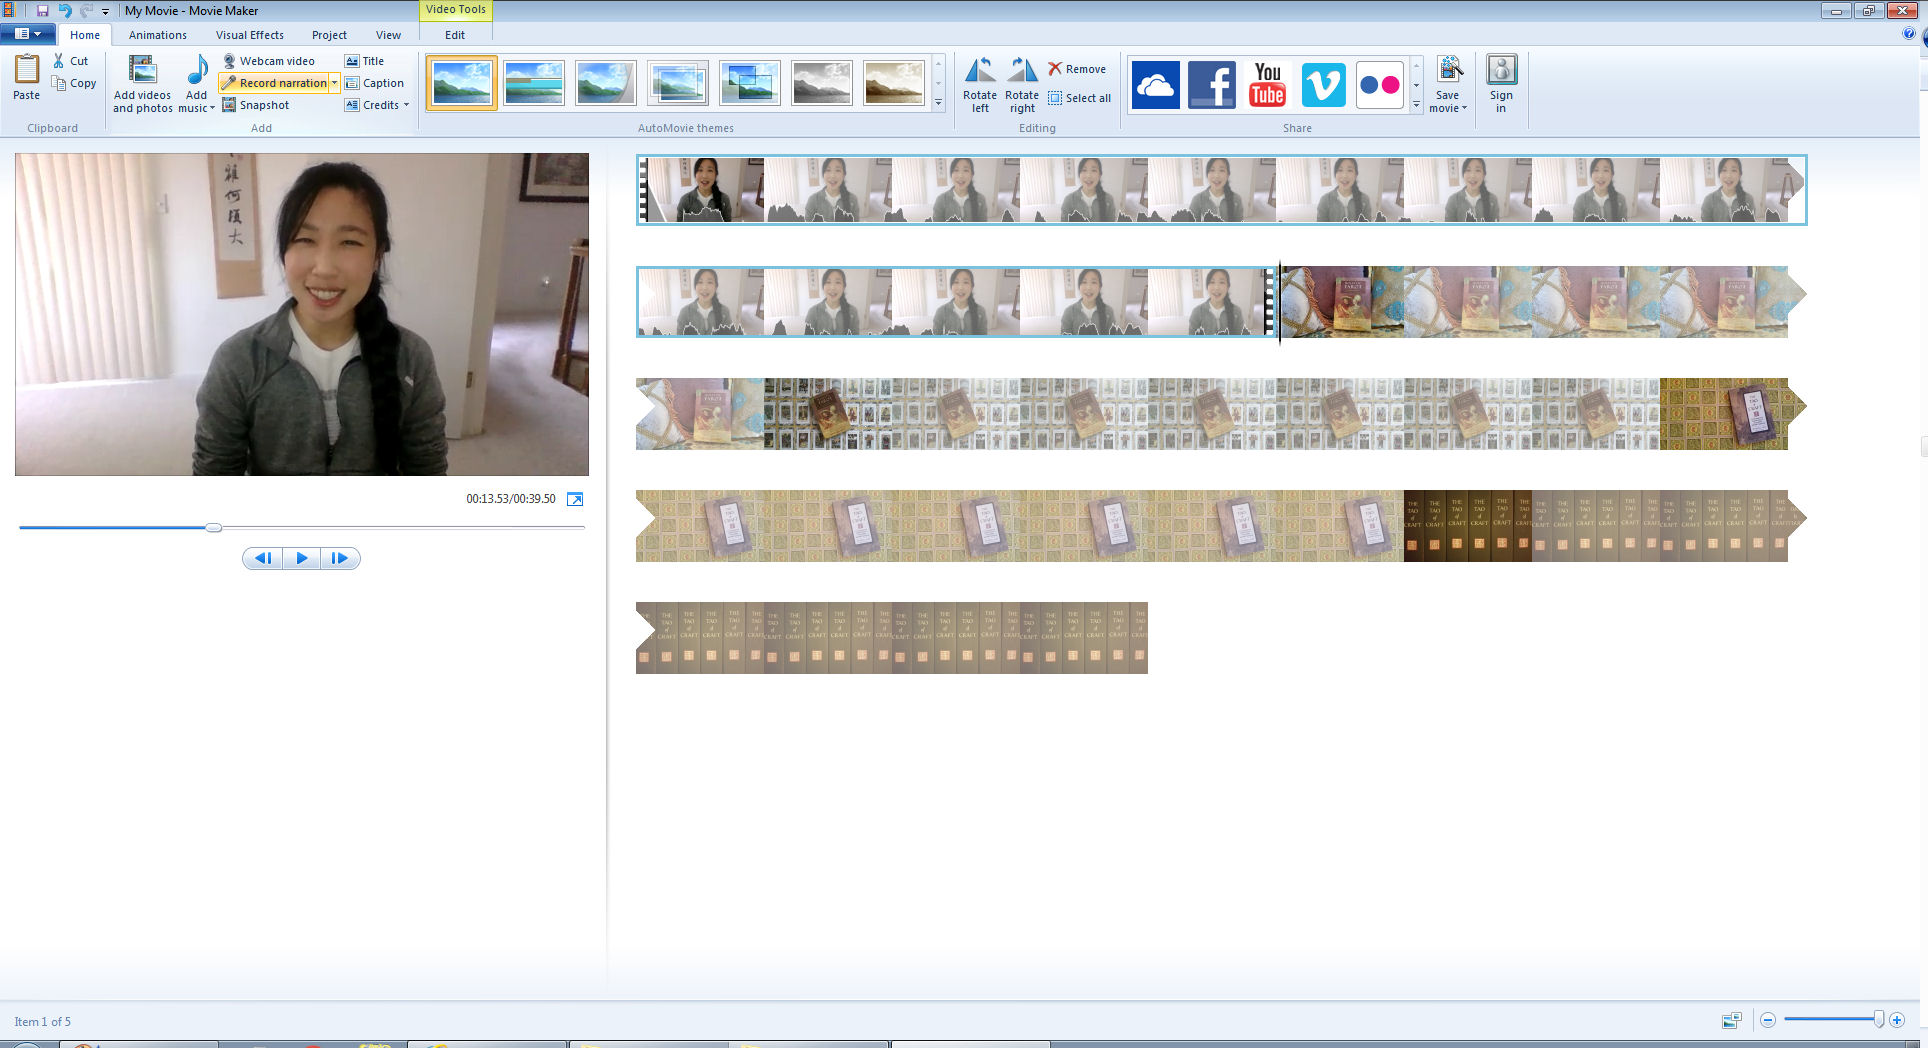The height and width of the screenshot is (1048, 1928).
Task: Click the Vimeo share icon
Action: pos(1323,85)
